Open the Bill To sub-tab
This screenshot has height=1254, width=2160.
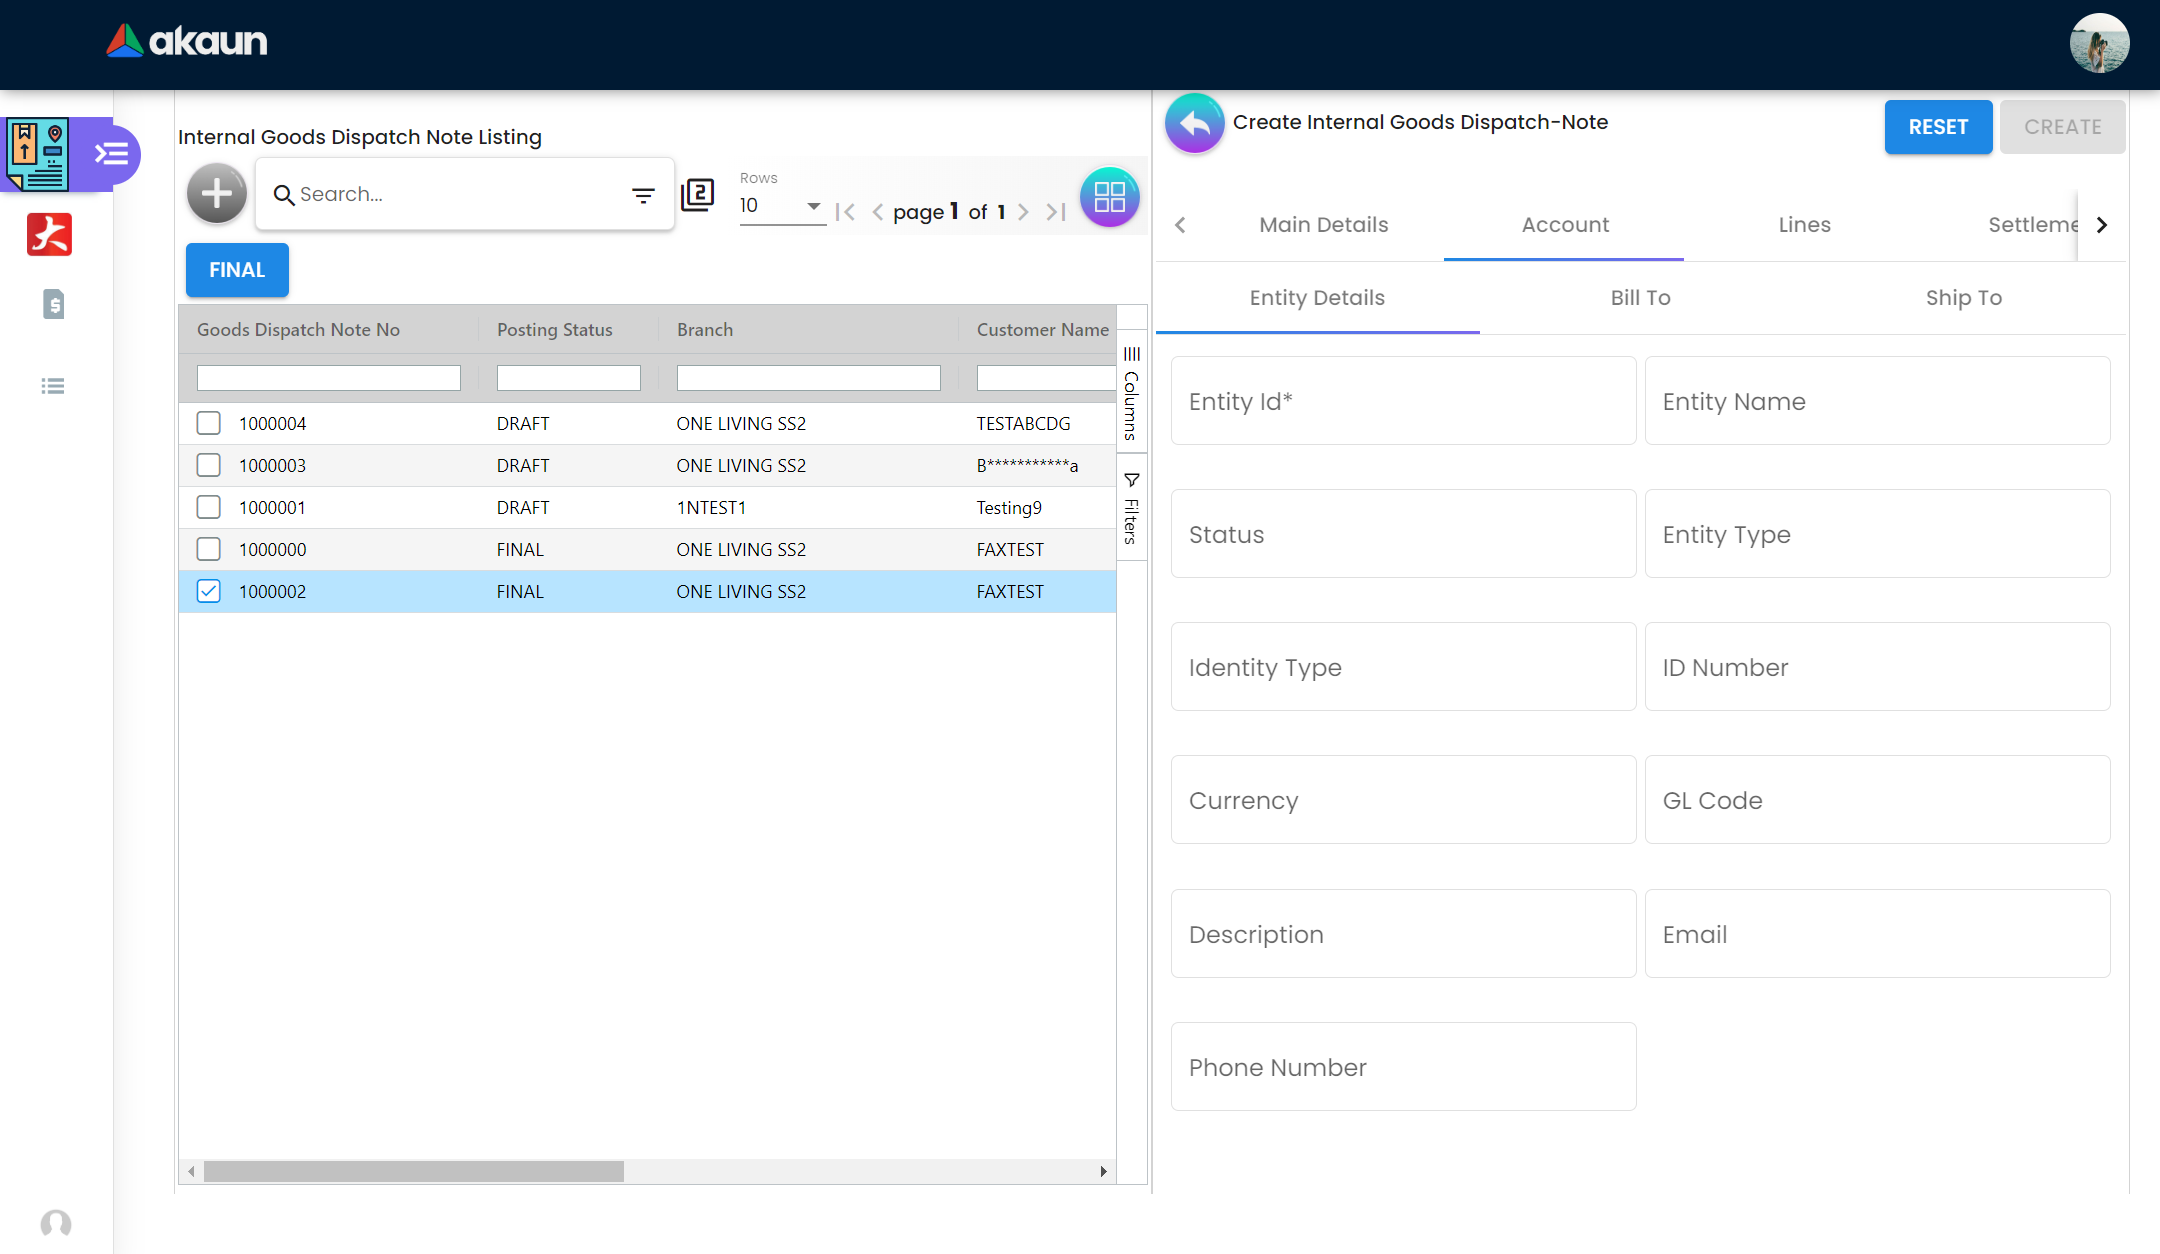coord(1640,298)
